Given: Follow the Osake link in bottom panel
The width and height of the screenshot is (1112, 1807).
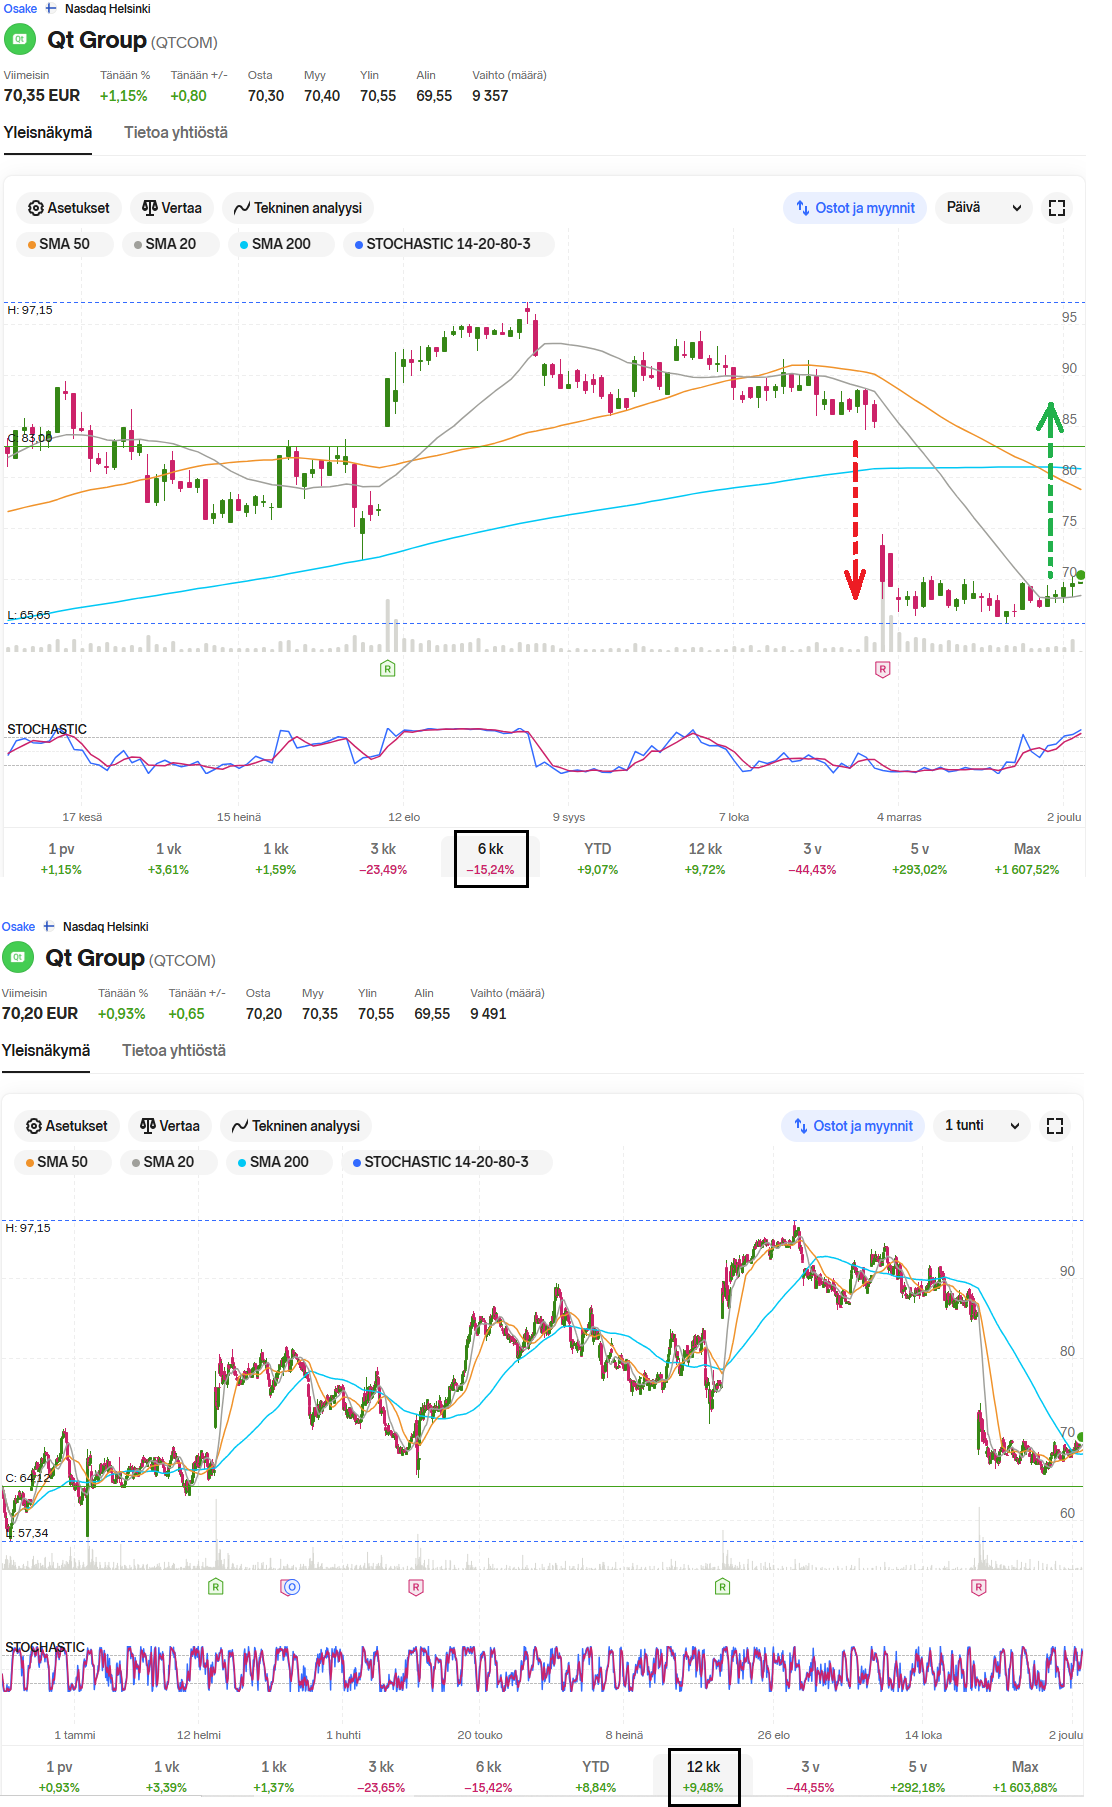Looking at the screenshot, I should pyautogui.click(x=18, y=926).
